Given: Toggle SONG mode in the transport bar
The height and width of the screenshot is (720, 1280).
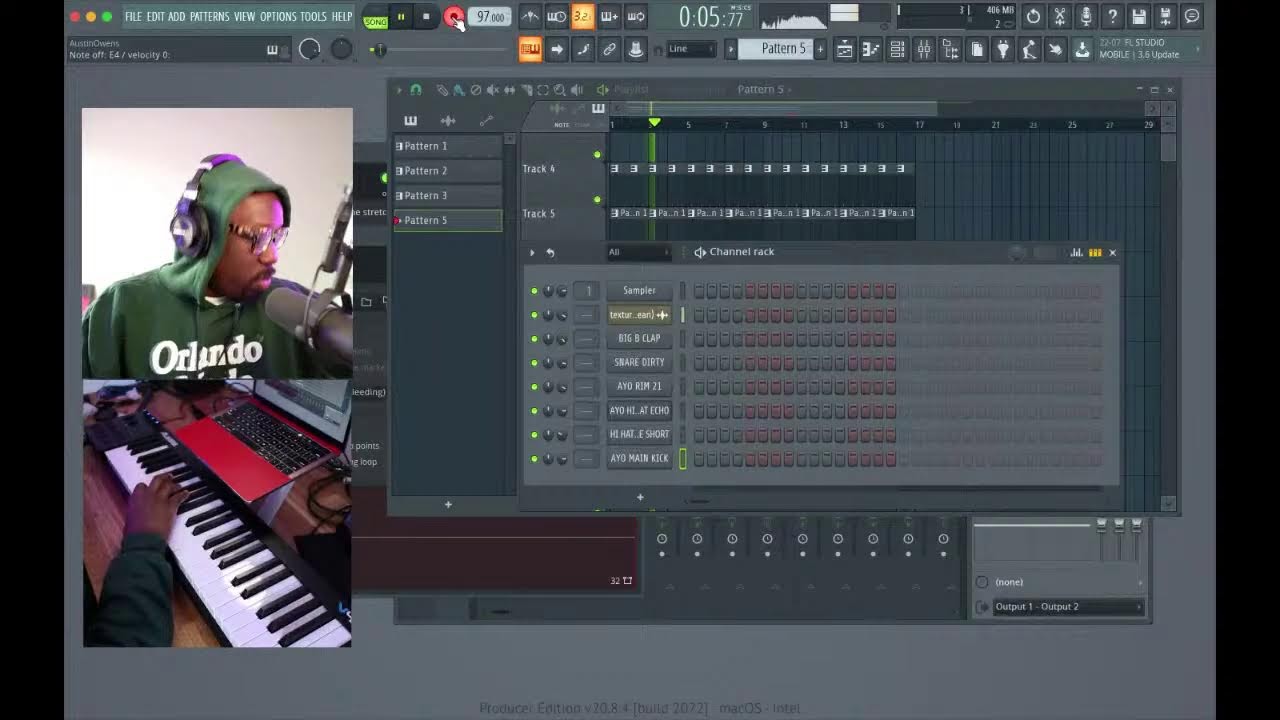Looking at the screenshot, I should pos(375,21).
